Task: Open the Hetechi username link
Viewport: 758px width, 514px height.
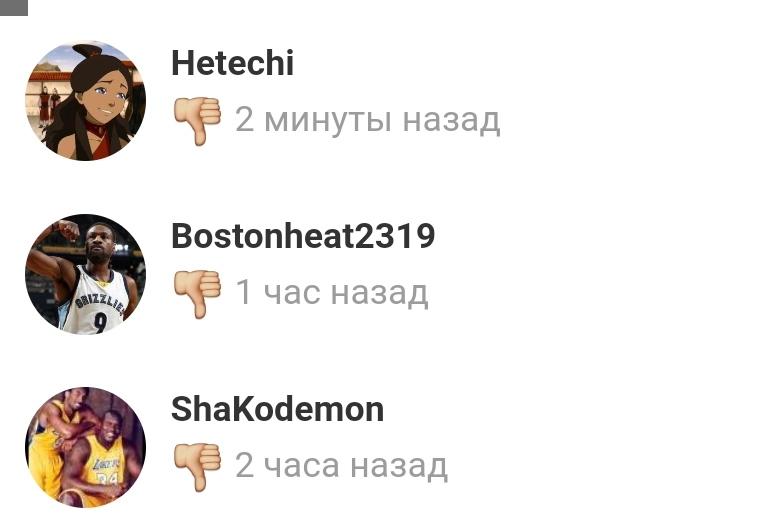Action: click(x=233, y=63)
